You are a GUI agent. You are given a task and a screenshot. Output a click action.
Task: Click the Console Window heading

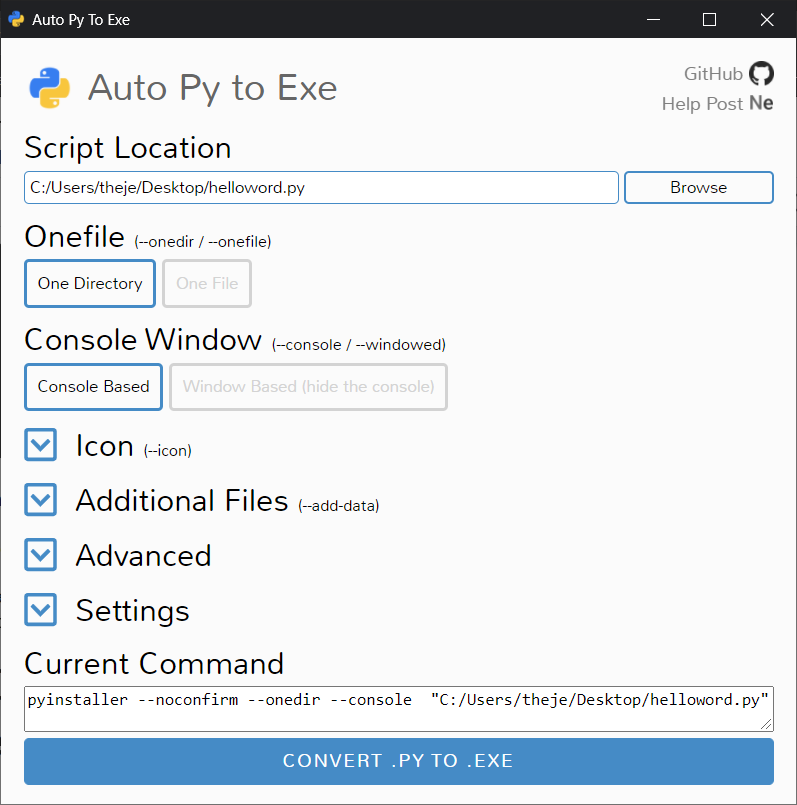(x=143, y=340)
